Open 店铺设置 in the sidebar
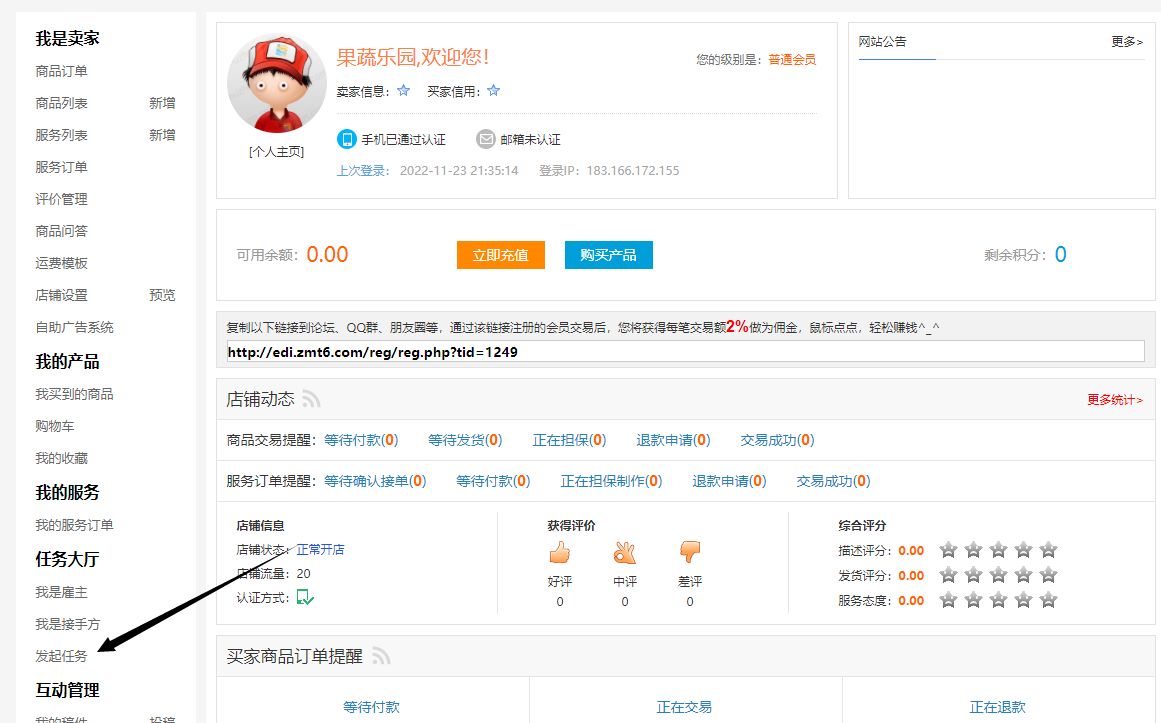This screenshot has height=723, width=1161. [x=61, y=296]
